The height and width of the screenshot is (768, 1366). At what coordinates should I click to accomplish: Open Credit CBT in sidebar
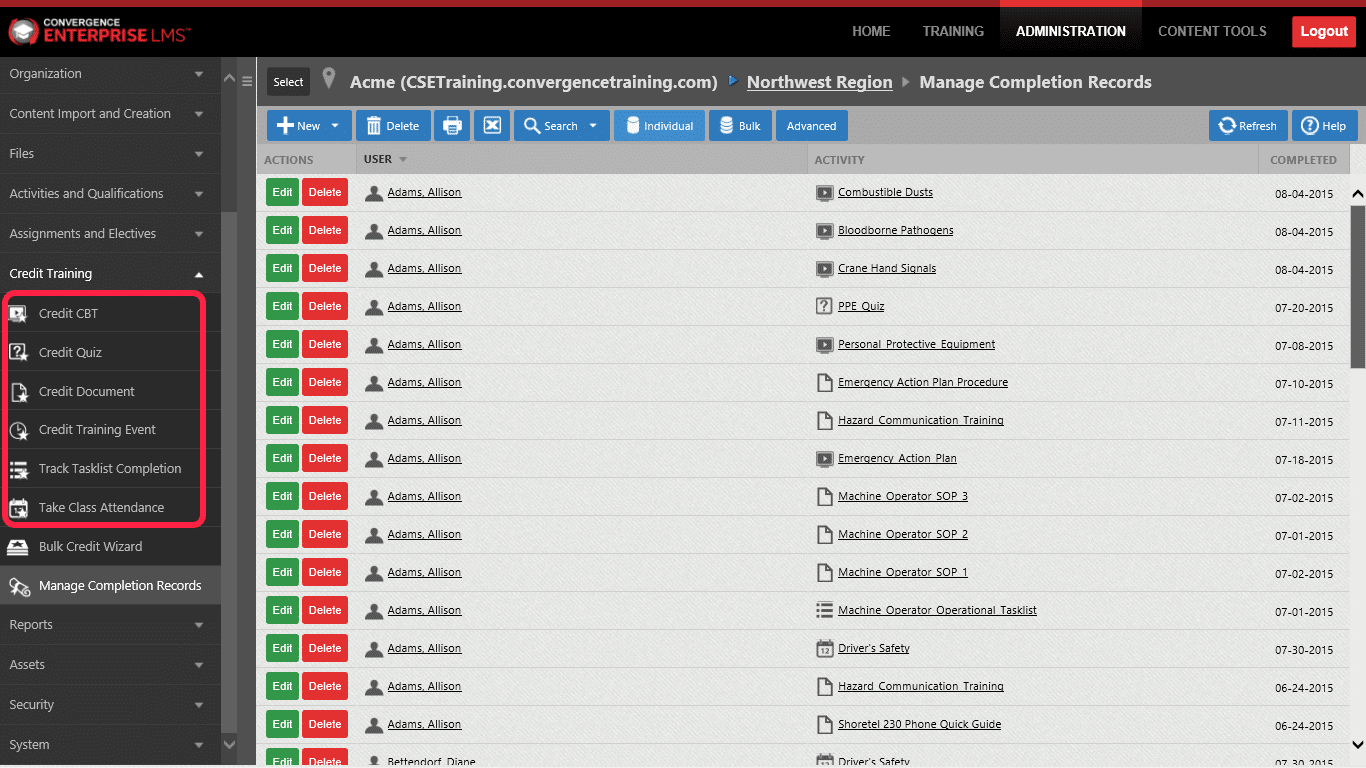[x=68, y=313]
